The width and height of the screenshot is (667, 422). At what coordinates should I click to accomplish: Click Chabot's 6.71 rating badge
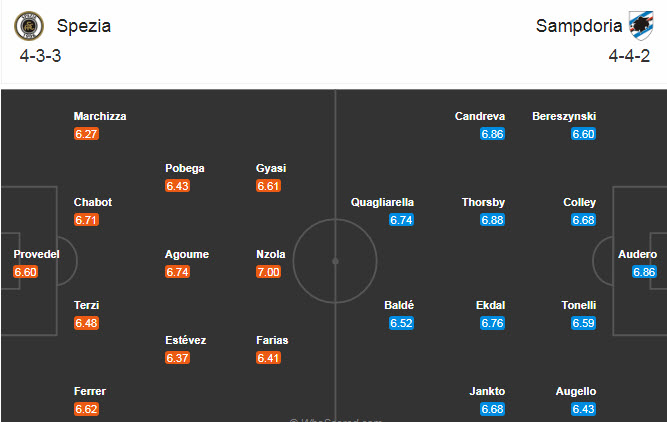(87, 220)
